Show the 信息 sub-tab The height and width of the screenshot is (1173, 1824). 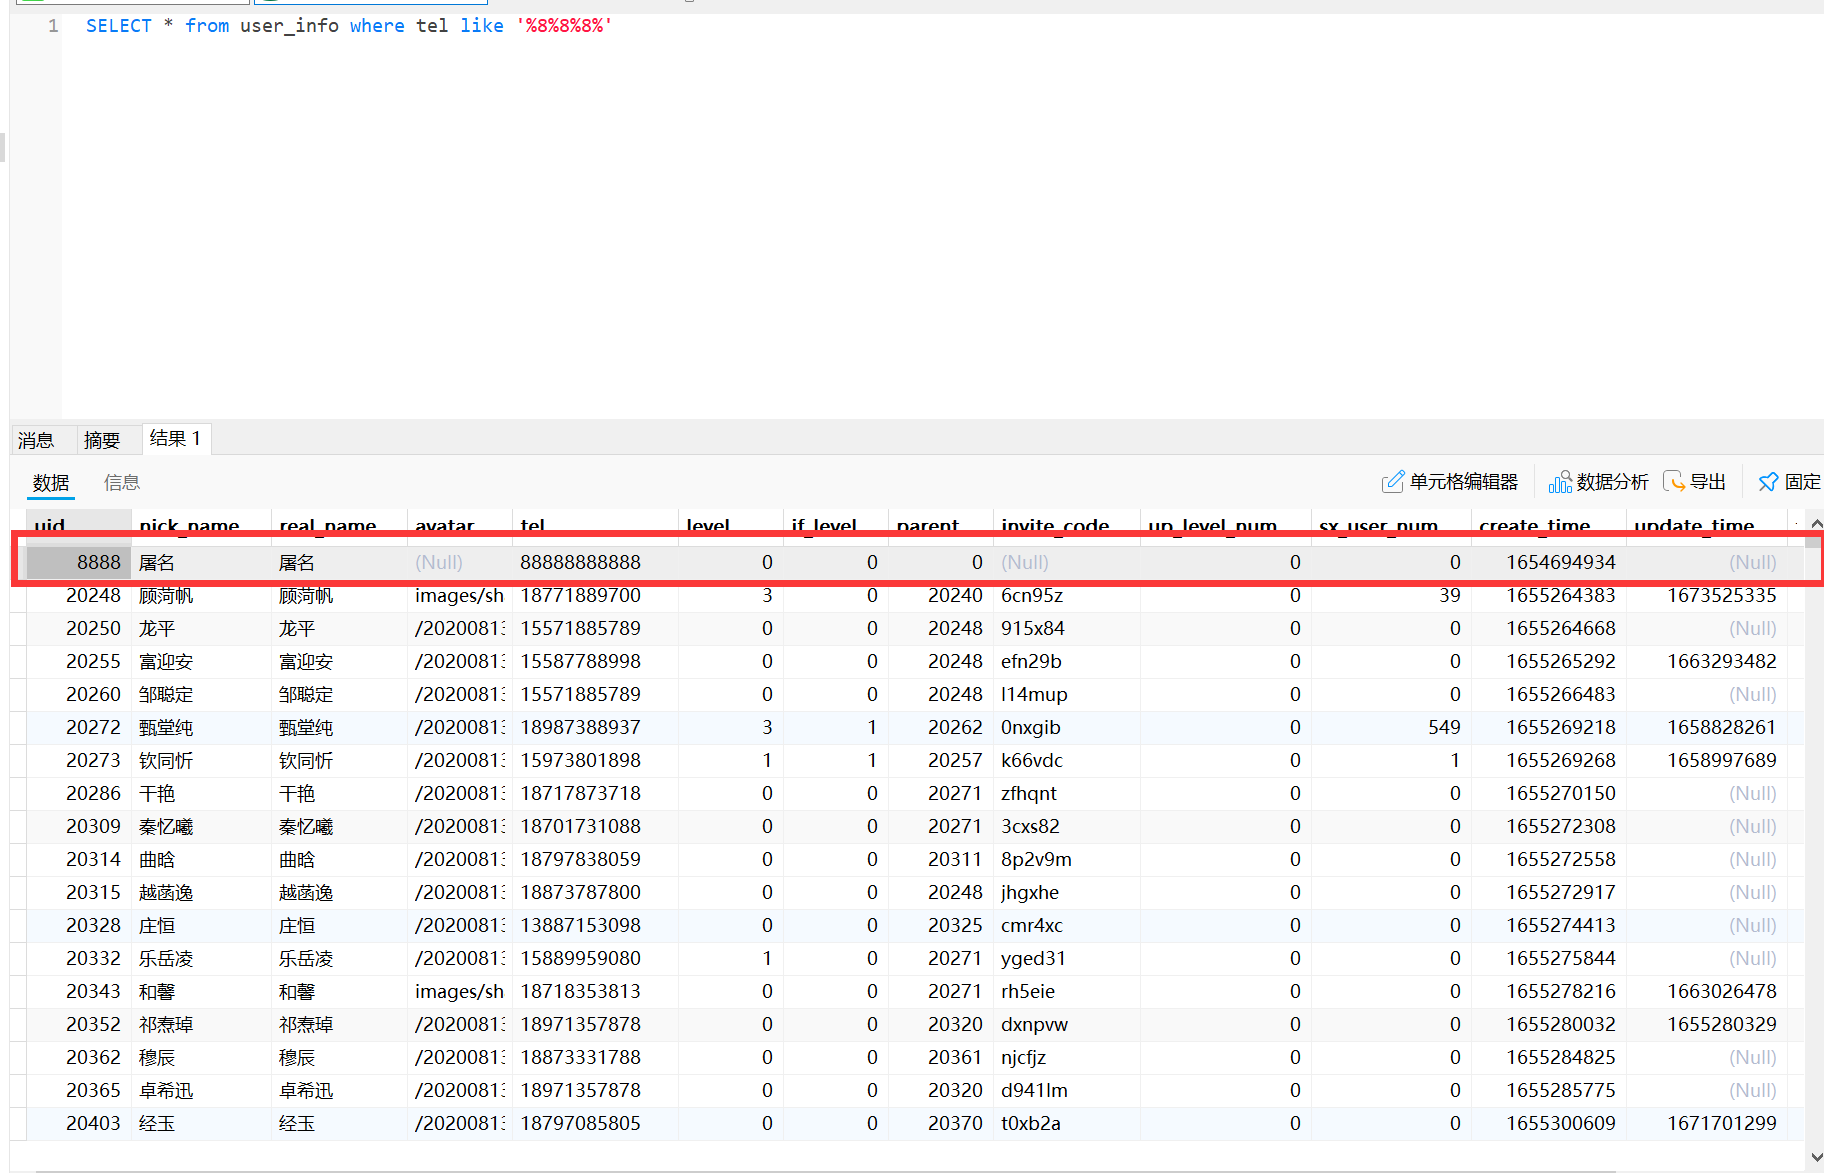point(122,483)
